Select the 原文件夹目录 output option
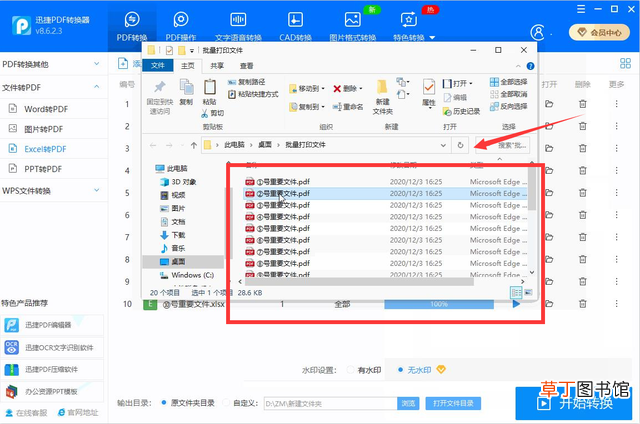Image resolution: width=640 pixels, height=424 pixels. [164, 403]
